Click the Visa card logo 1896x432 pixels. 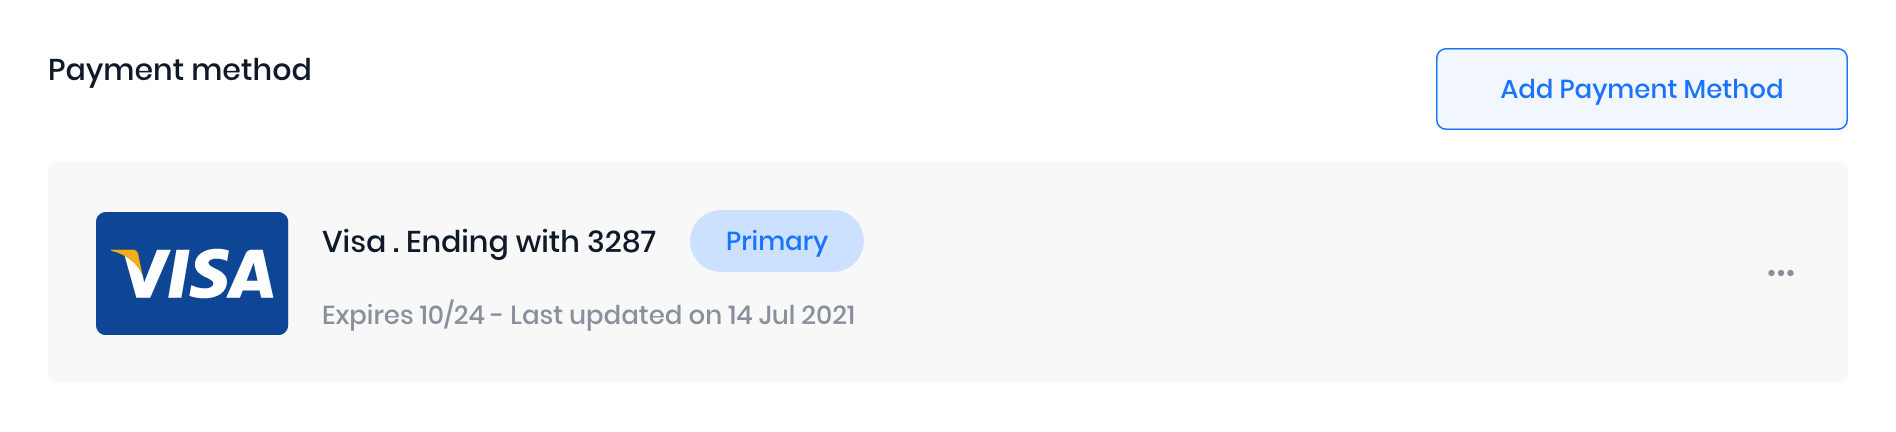point(192,273)
